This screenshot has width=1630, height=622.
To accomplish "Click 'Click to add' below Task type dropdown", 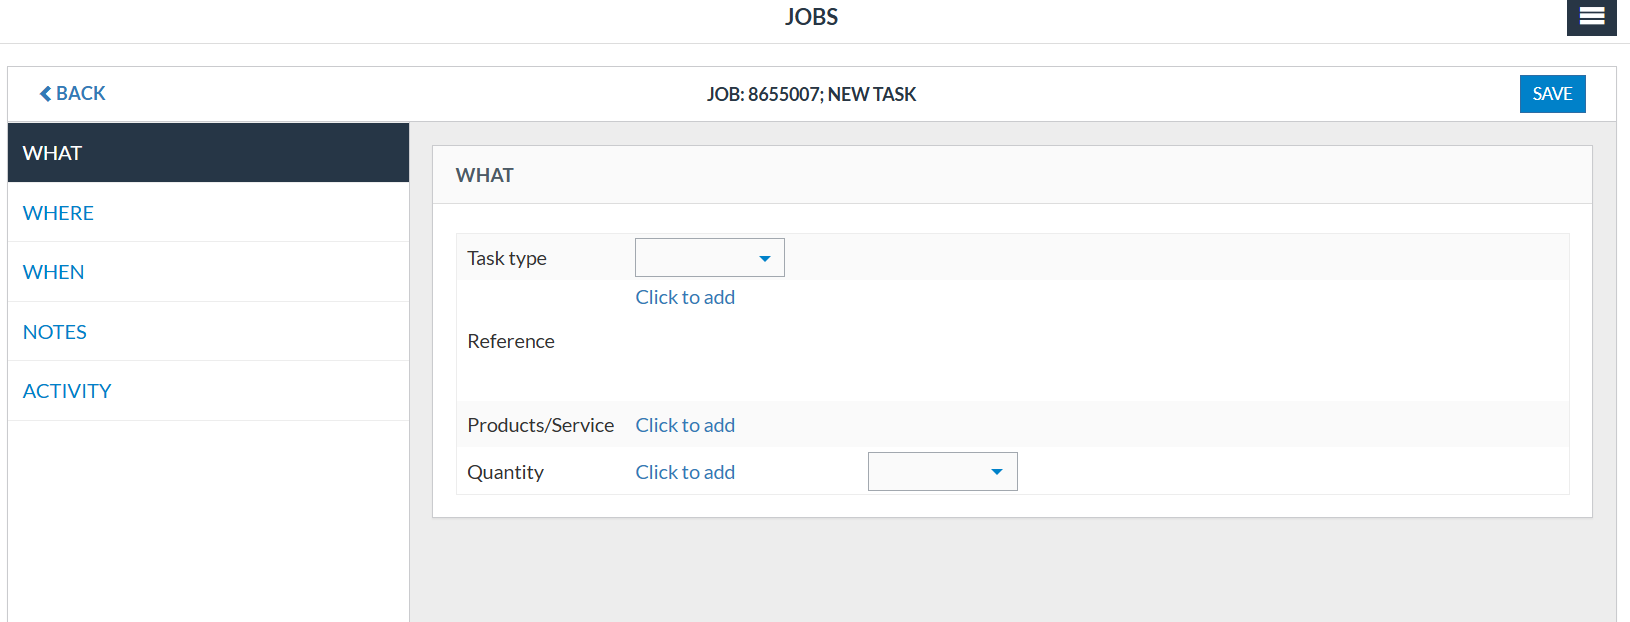I will pos(685,297).
